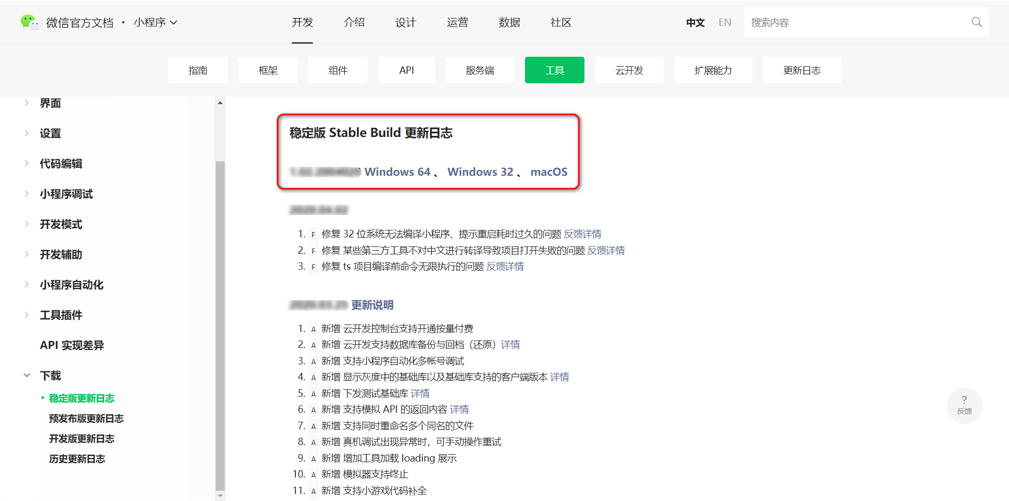Open the 小程序 dropdown menu
The width and height of the screenshot is (1009, 501).
[155, 22]
